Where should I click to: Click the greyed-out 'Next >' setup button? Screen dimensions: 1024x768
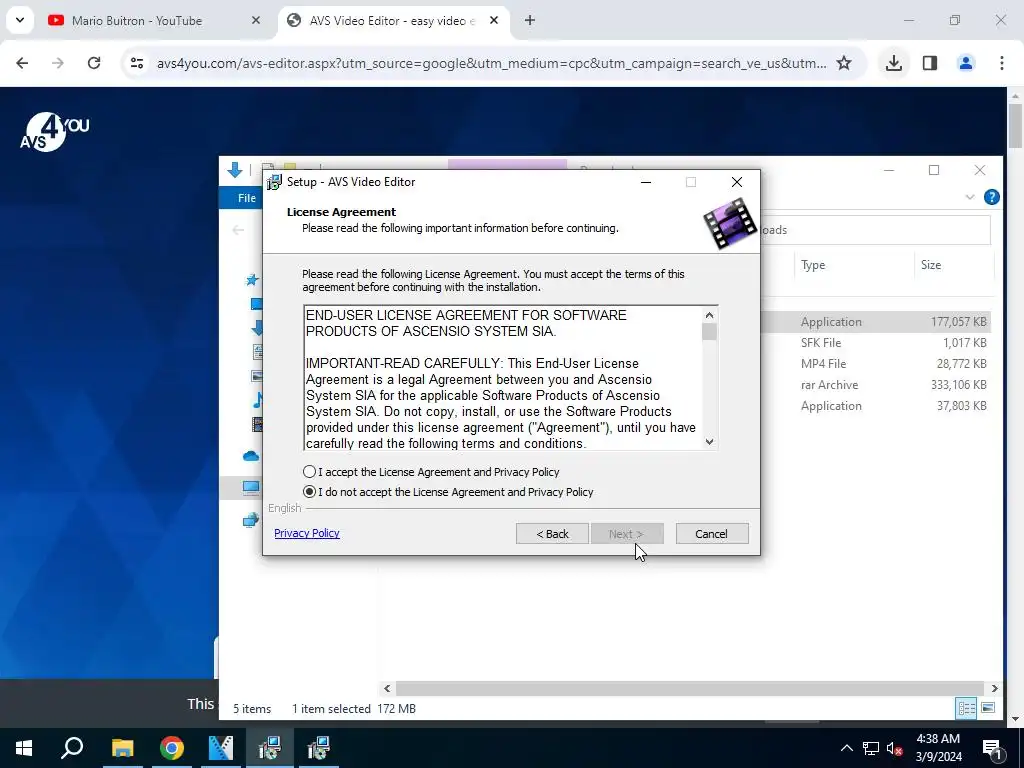[x=627, y=534]
